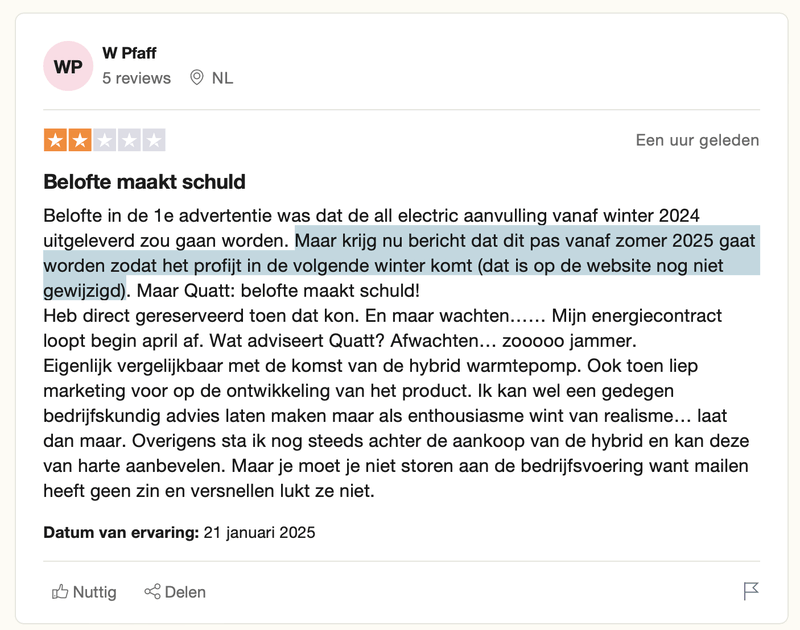Click the "Datum van ervaring" label
The height and width of the screenshot is (630, 800).
[x=121, y=532]
